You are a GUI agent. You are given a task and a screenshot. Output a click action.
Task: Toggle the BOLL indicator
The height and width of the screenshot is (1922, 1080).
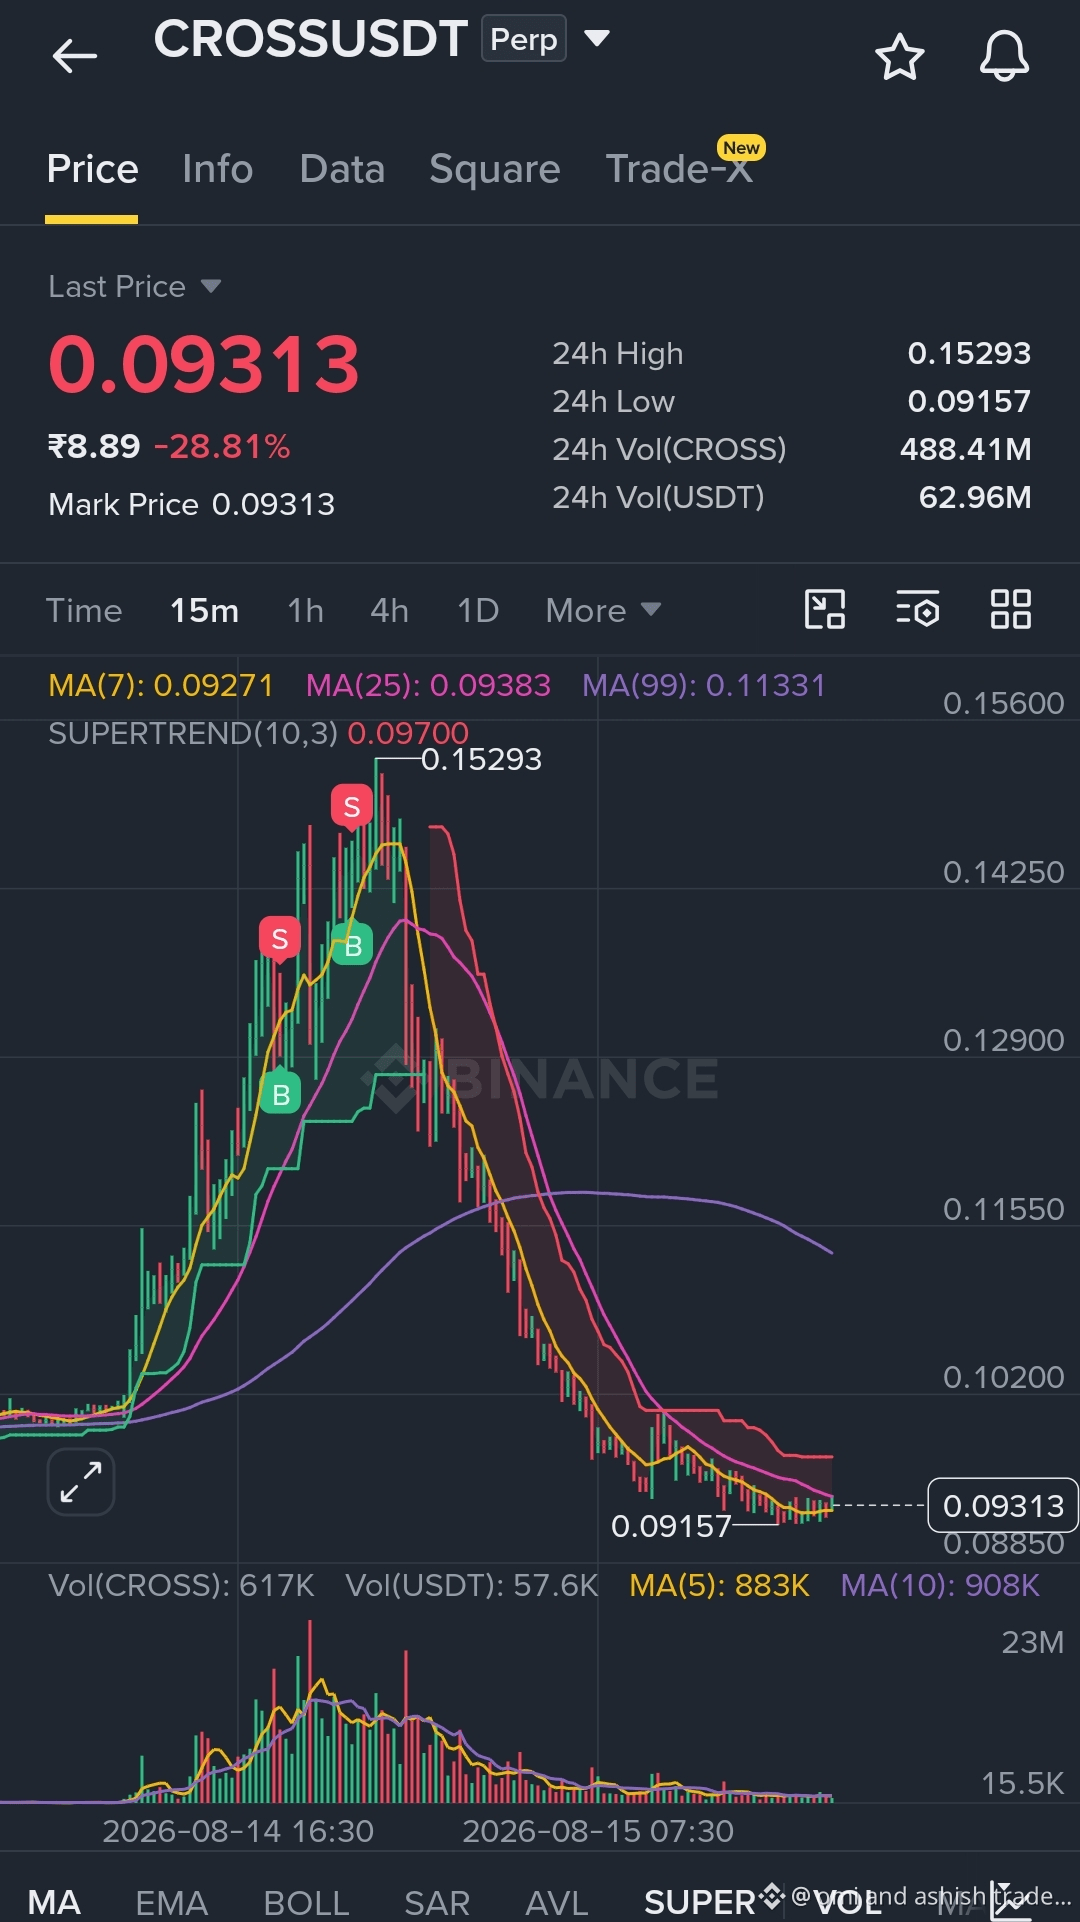[306, 1902]
